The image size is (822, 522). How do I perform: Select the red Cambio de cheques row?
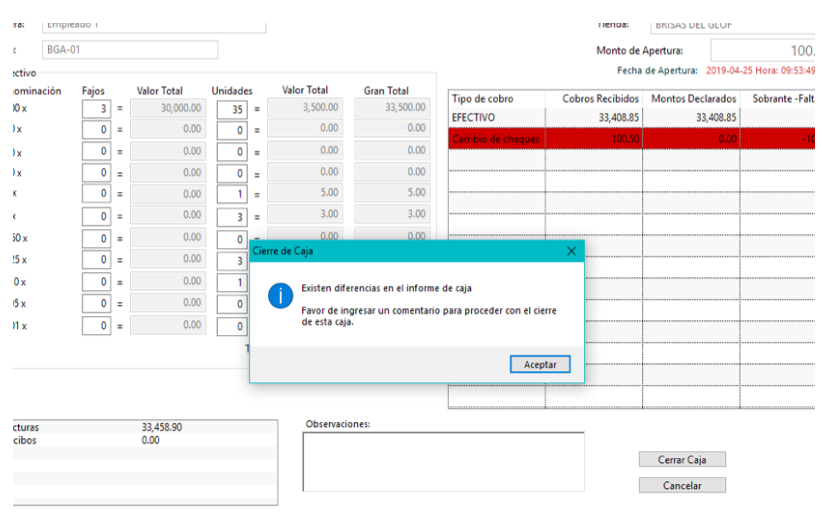632,139
